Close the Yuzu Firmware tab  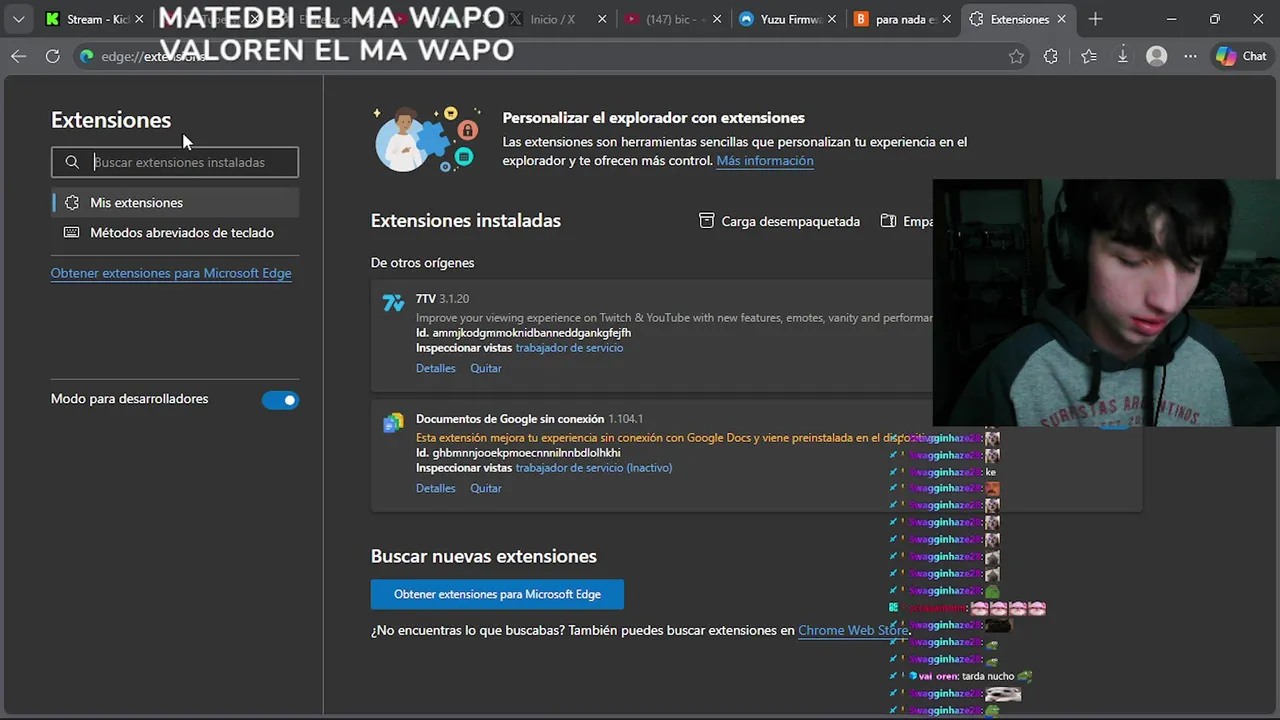[x=833, y=19]
